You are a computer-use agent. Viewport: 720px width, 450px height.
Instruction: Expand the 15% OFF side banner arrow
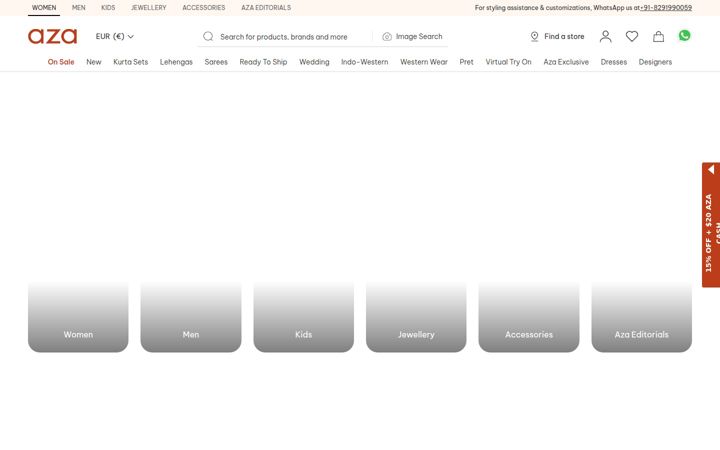click(711, 170)
